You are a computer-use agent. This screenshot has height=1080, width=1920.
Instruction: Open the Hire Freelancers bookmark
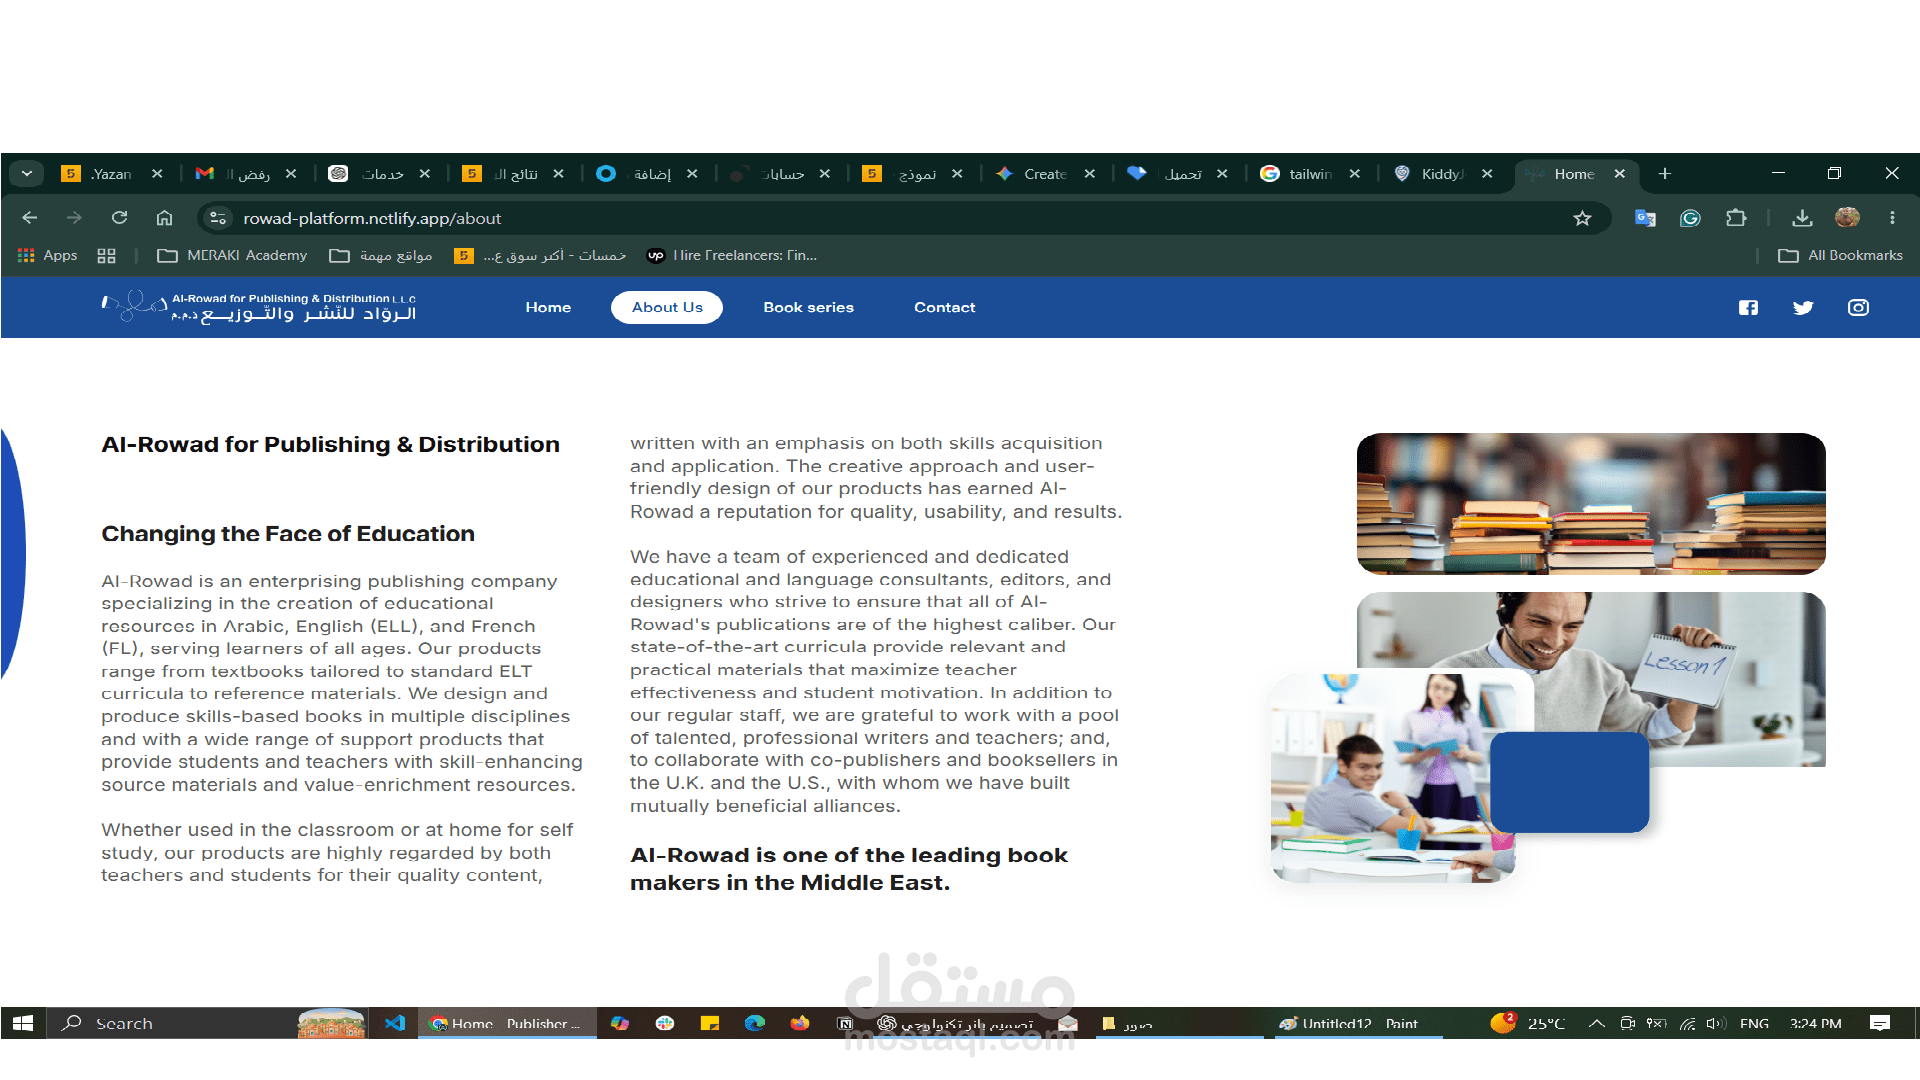tap(732, 256)
